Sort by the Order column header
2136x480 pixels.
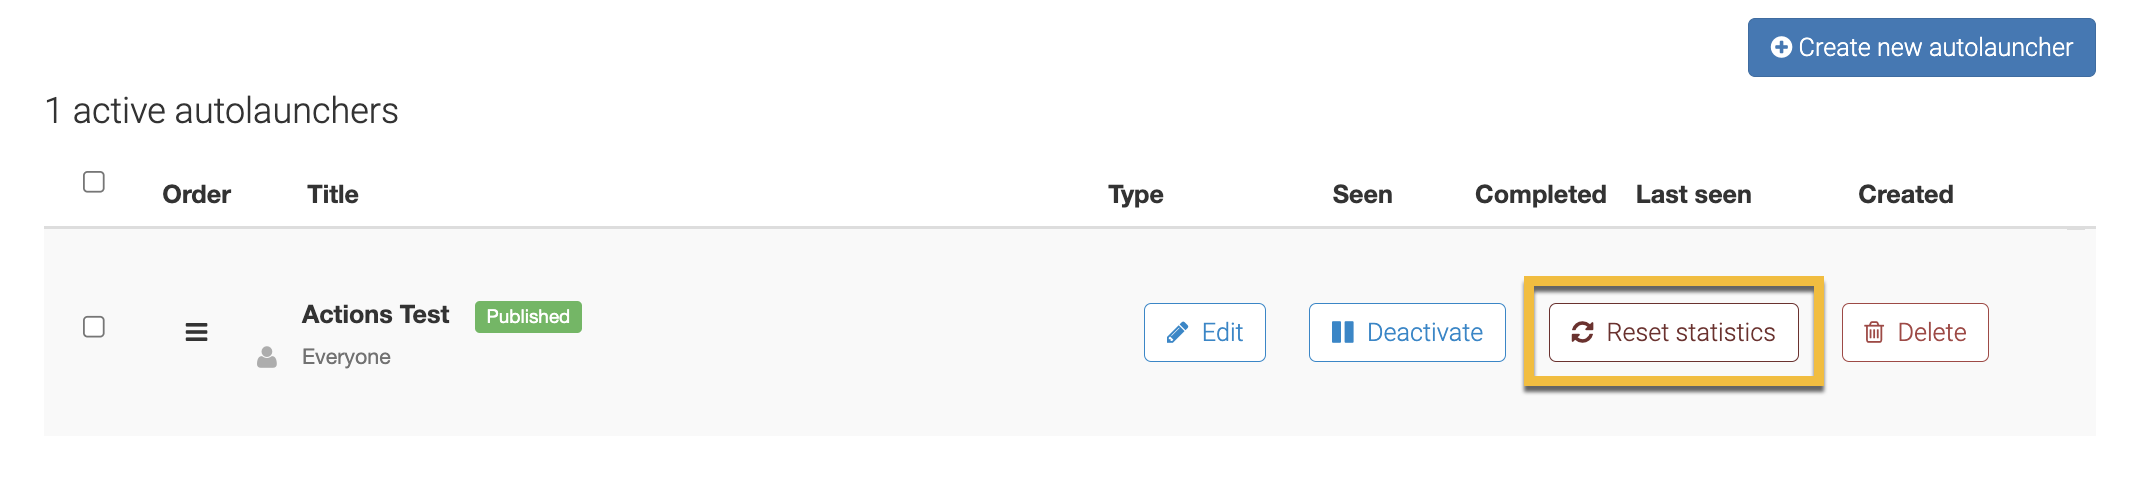coord(196,194)
